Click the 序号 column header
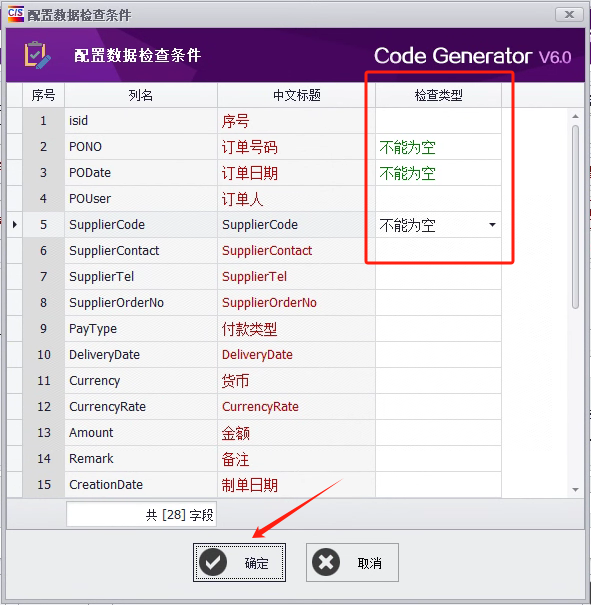 pyautogui.click(x=43, y=95)
